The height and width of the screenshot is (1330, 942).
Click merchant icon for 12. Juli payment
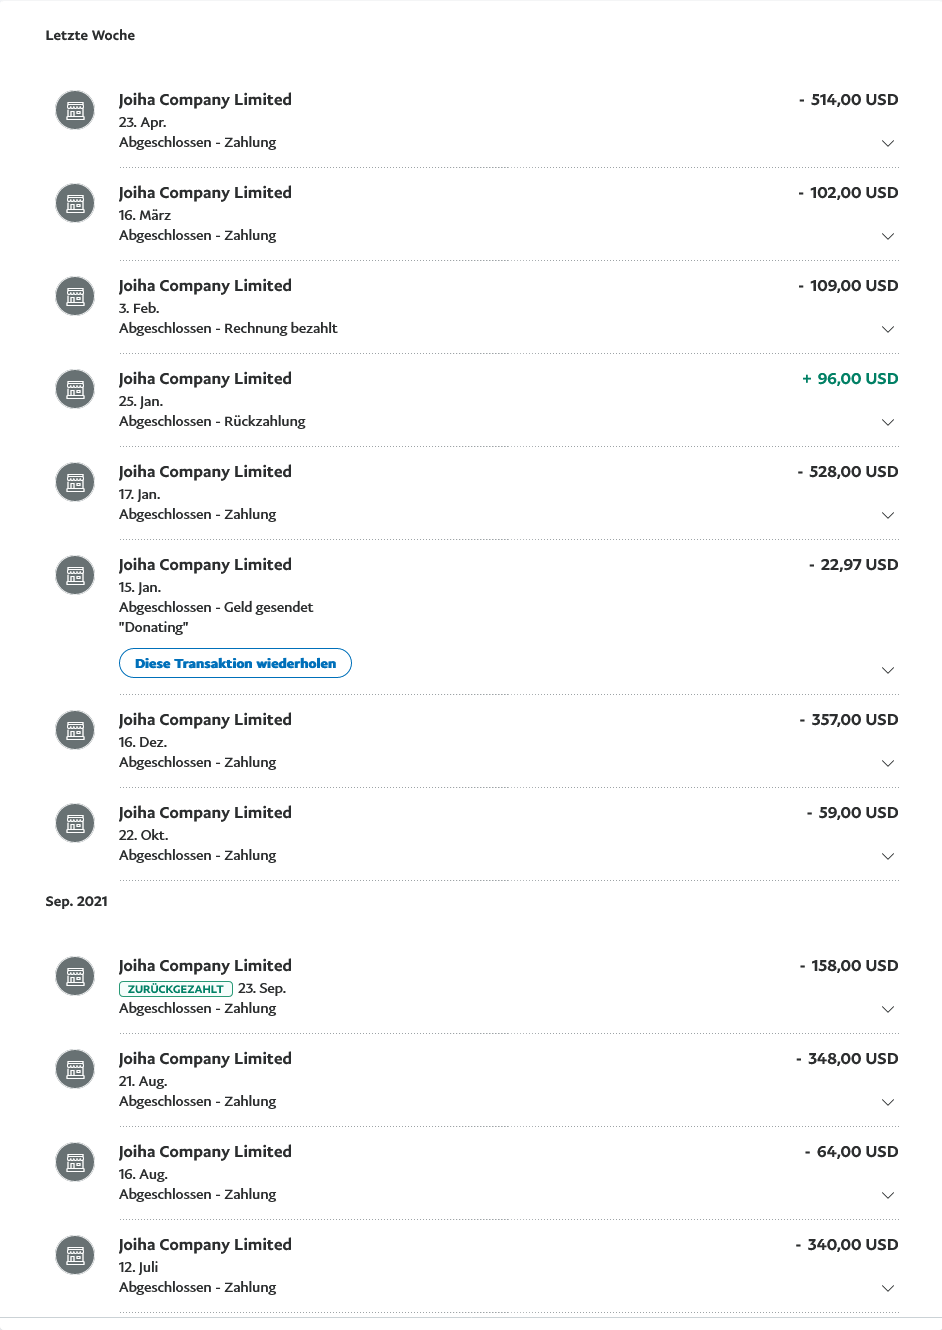75,1255
